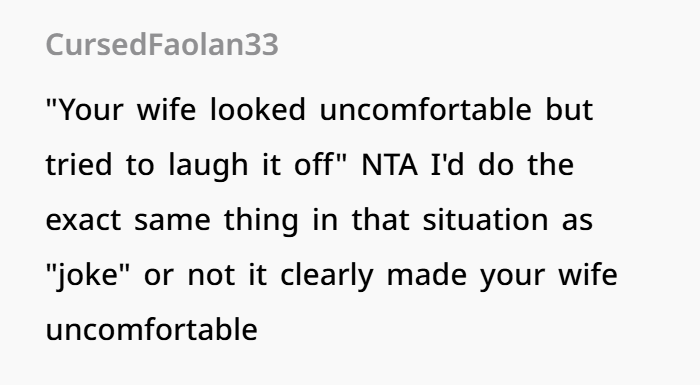Click the last-line word "uncomfortable"
The image size is (700, 385).
(152, 330)
